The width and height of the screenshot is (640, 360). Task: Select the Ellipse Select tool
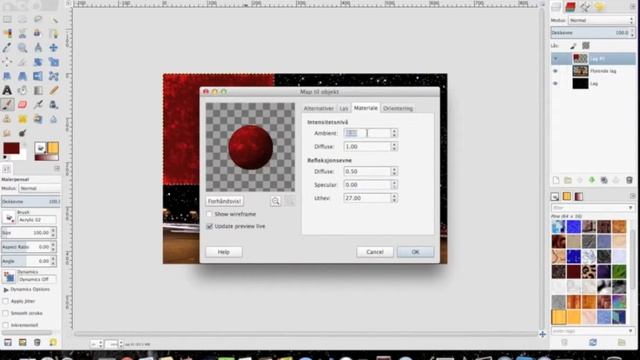[22, 19]
